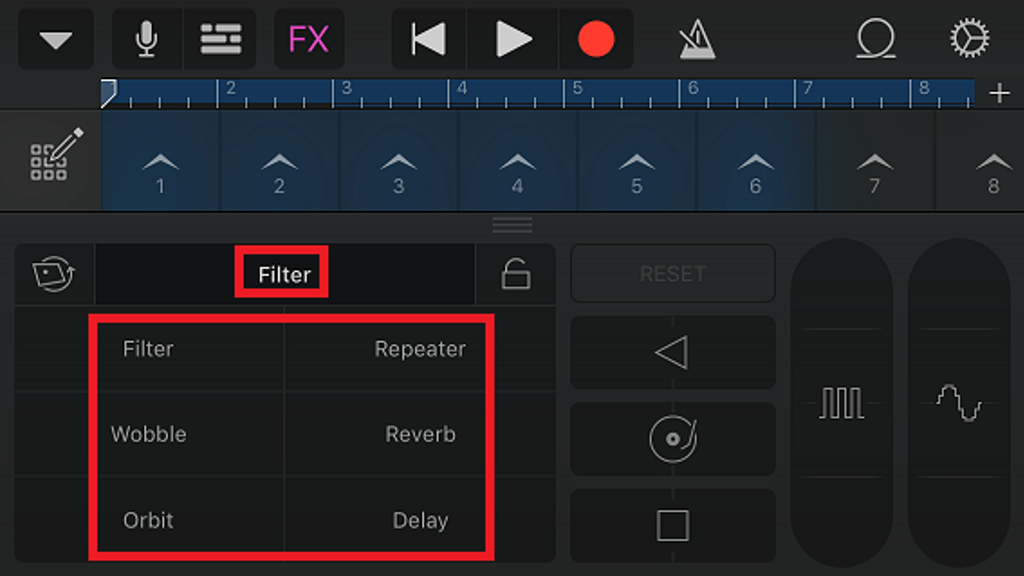1024x576 pixels.
Task: Start recording with red Record button
Action: pos(596,39)
